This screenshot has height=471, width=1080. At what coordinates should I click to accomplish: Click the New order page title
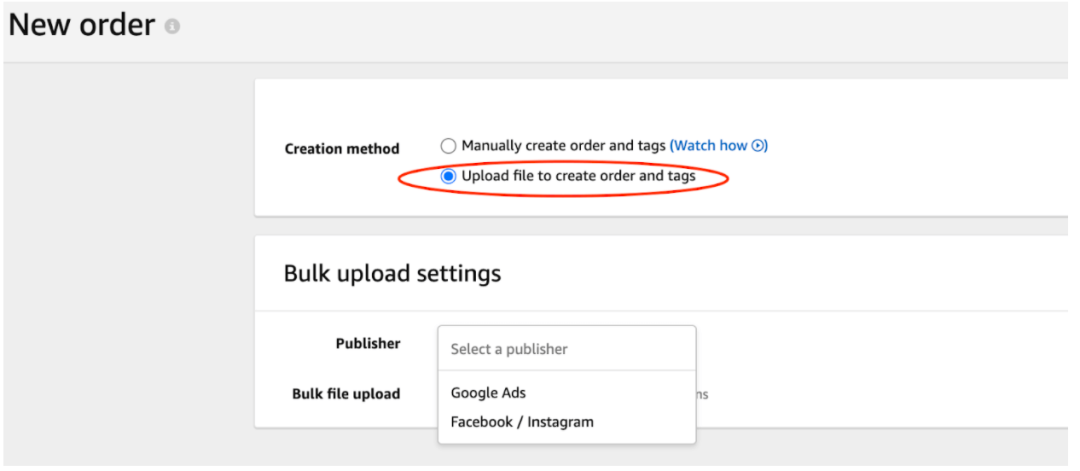point(82,25)
